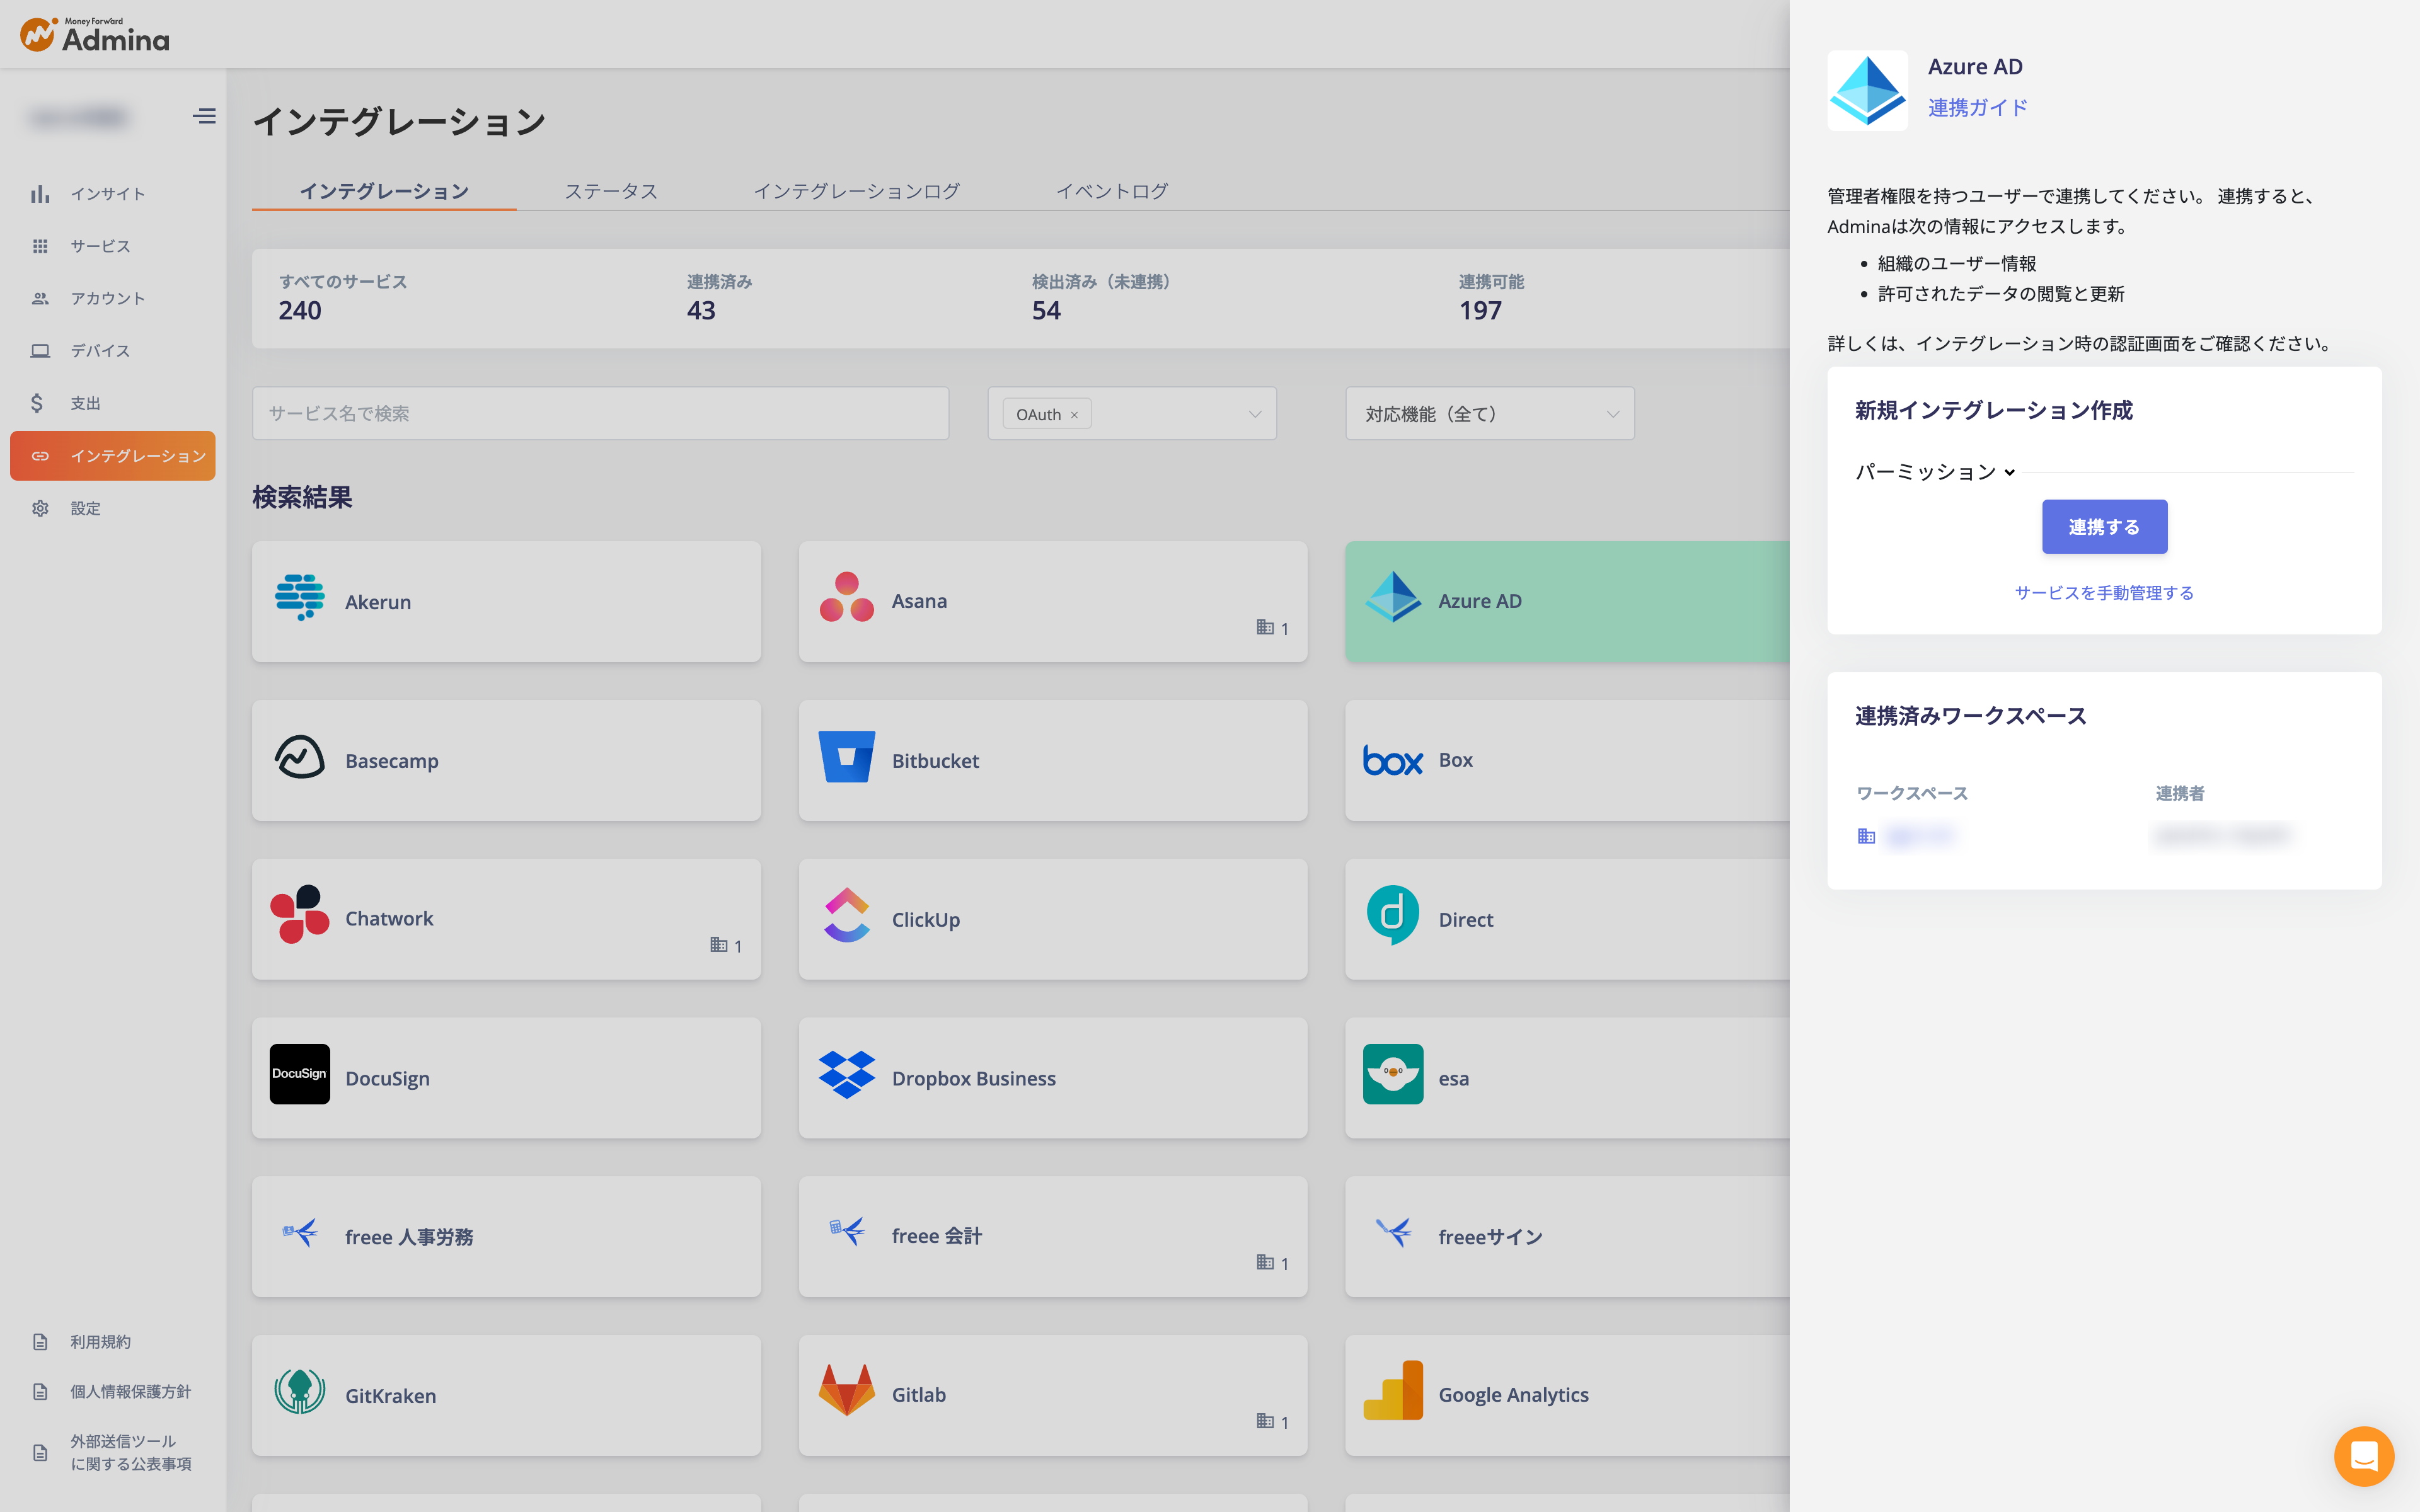This screenshot has height=1512, width=2420.
Task: Go to アカウント in sidebar
Action: pyautogui.click(x=108, y=298)
